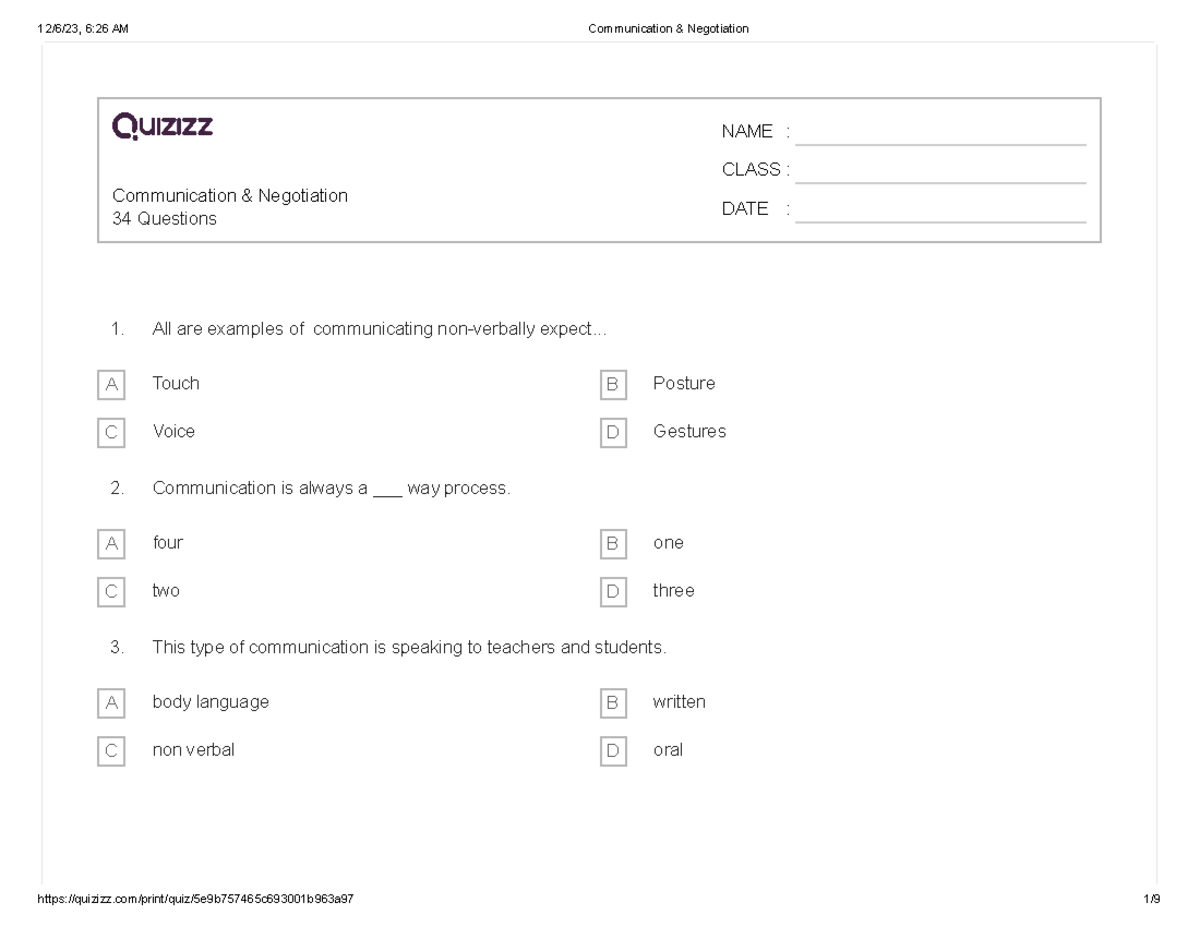Mark answer box A for four

112,544
